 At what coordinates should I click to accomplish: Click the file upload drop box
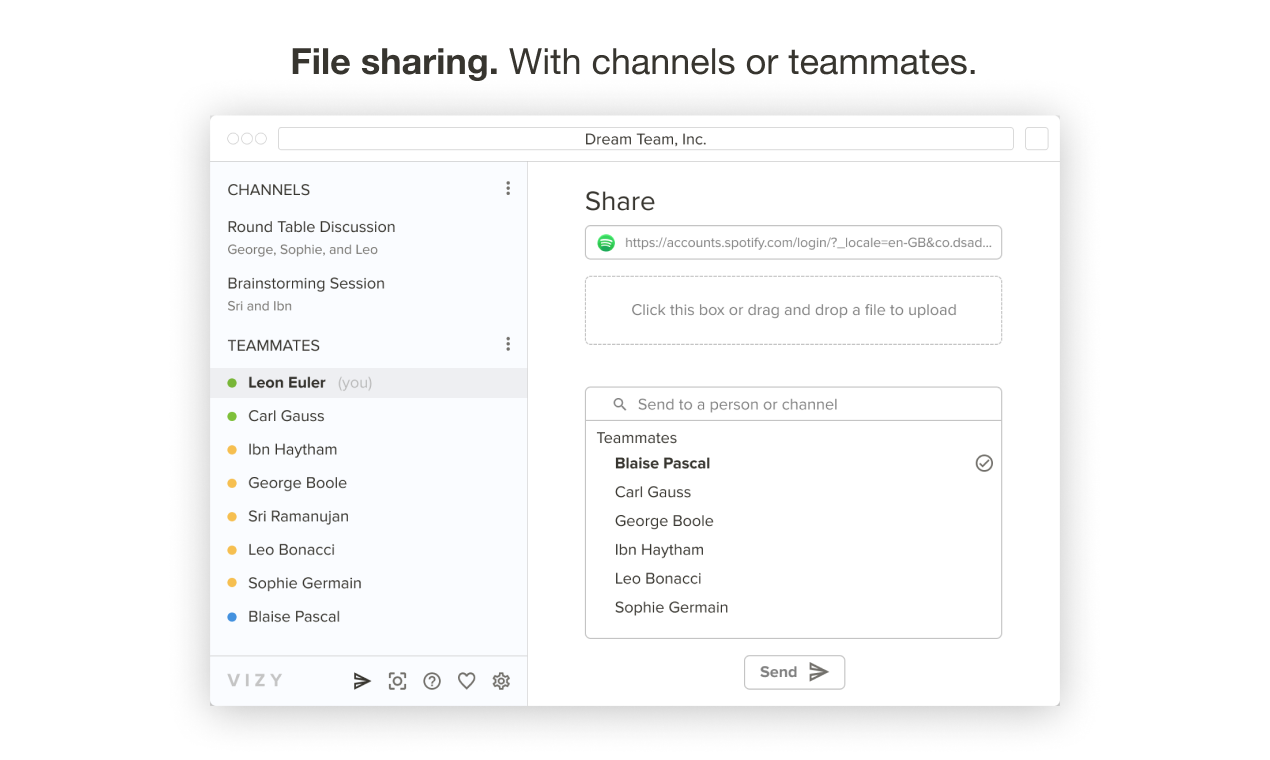click(x=793, y=310)
